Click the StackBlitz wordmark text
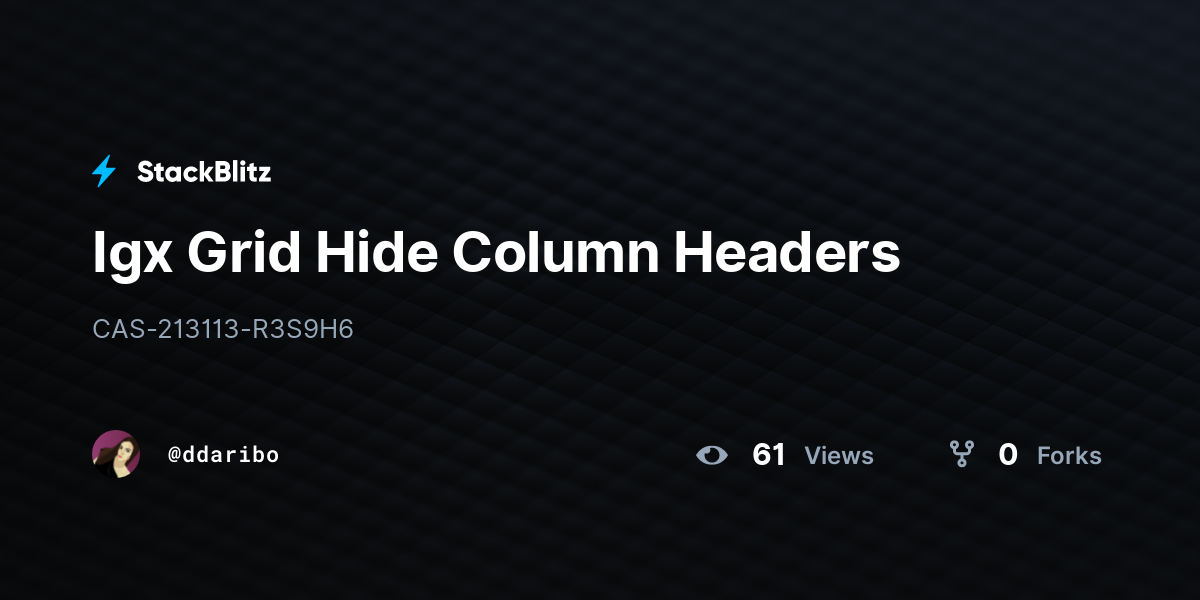1200x600 pixels. pos(204,172)
